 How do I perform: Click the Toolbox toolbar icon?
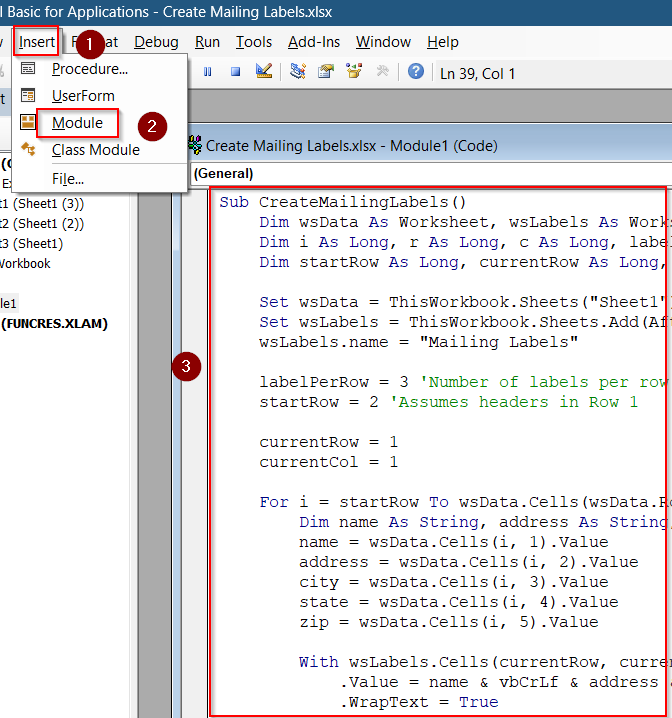tap(382, 71)
